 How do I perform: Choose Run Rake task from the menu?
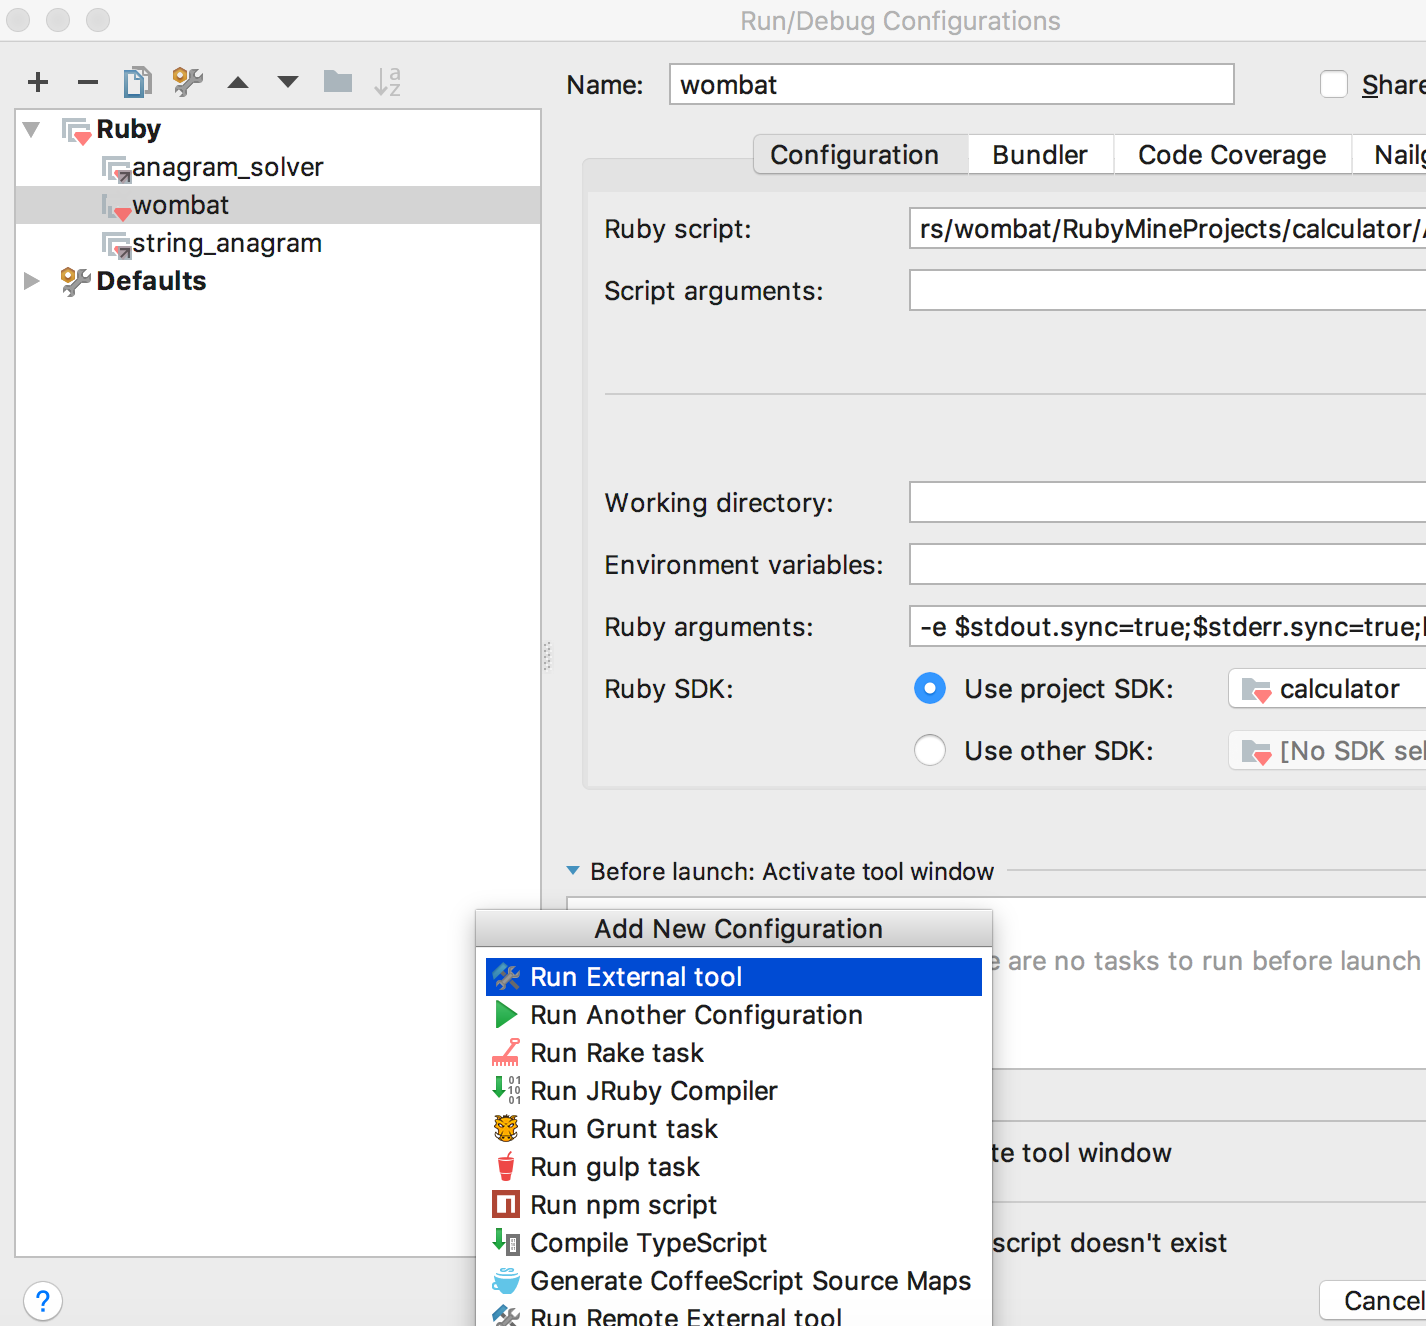click(617, 1053)
